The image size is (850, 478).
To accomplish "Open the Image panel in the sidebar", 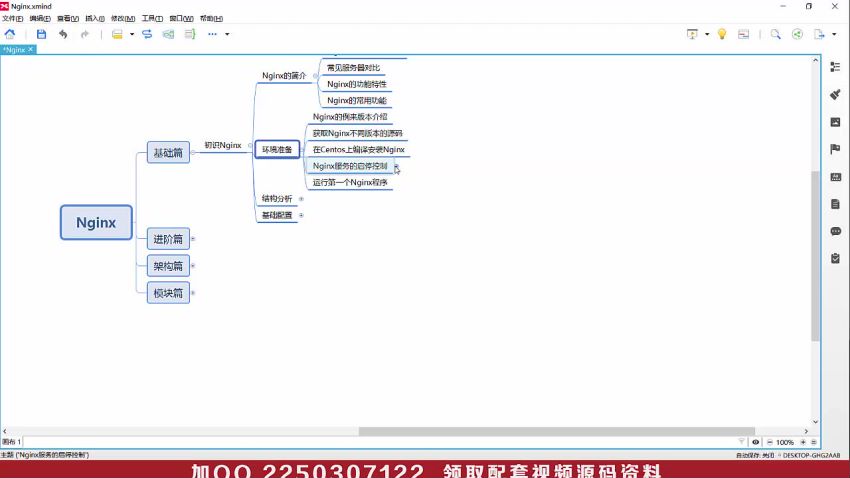I will tap(835, 122).
